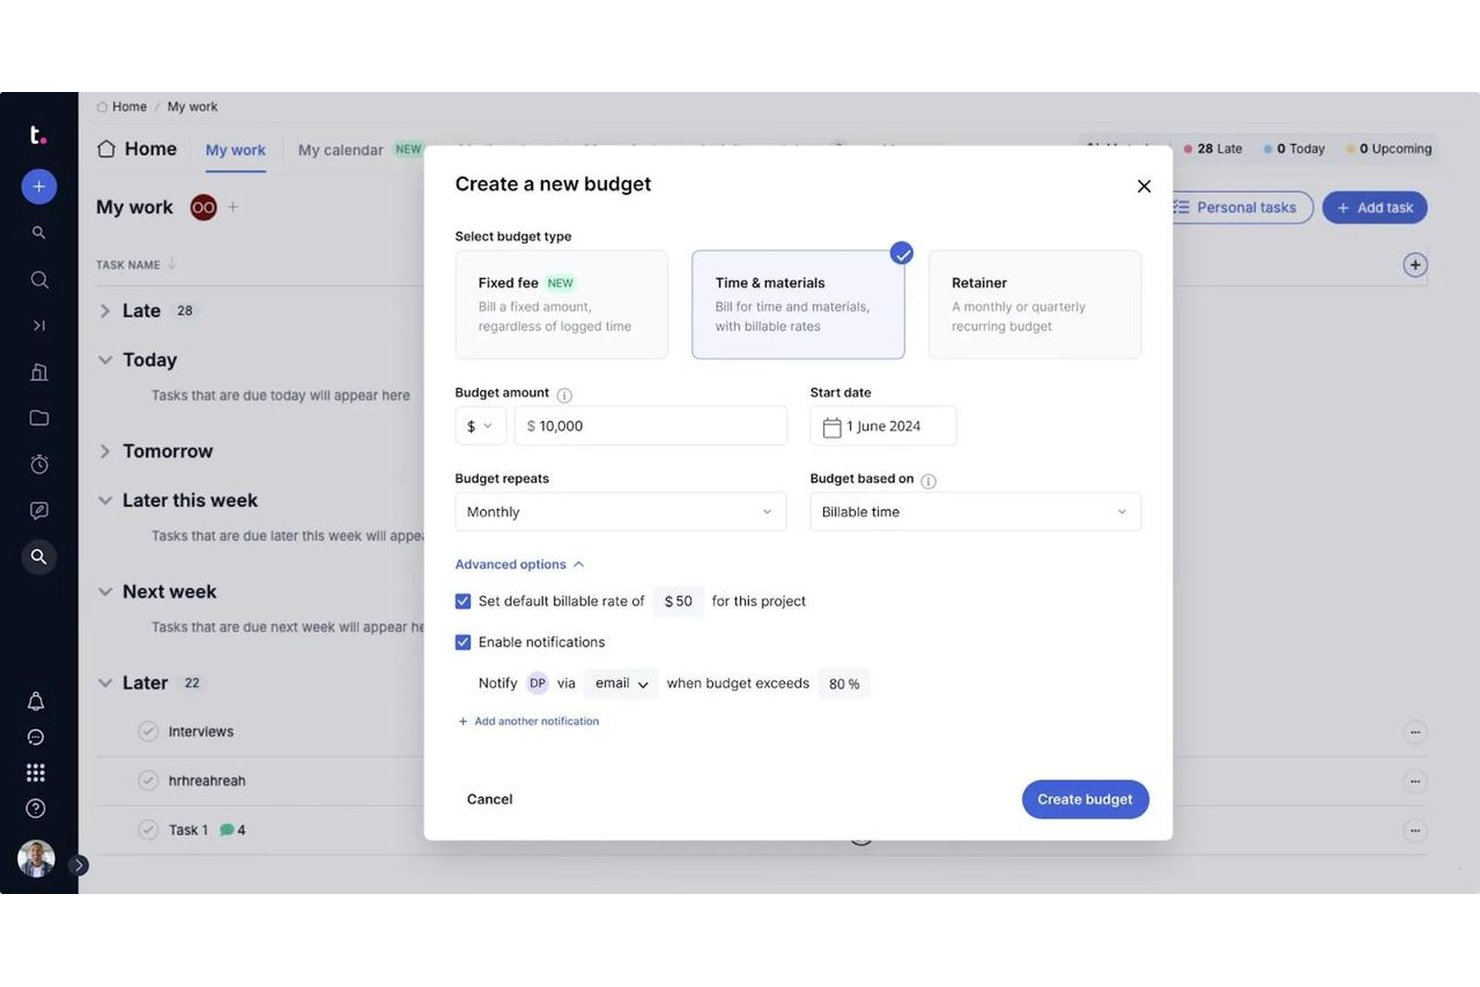This screenshot has width=1480, height=987.
Task: Click Add another notification link
Action: pyautogui.click(x=529, y=721)
